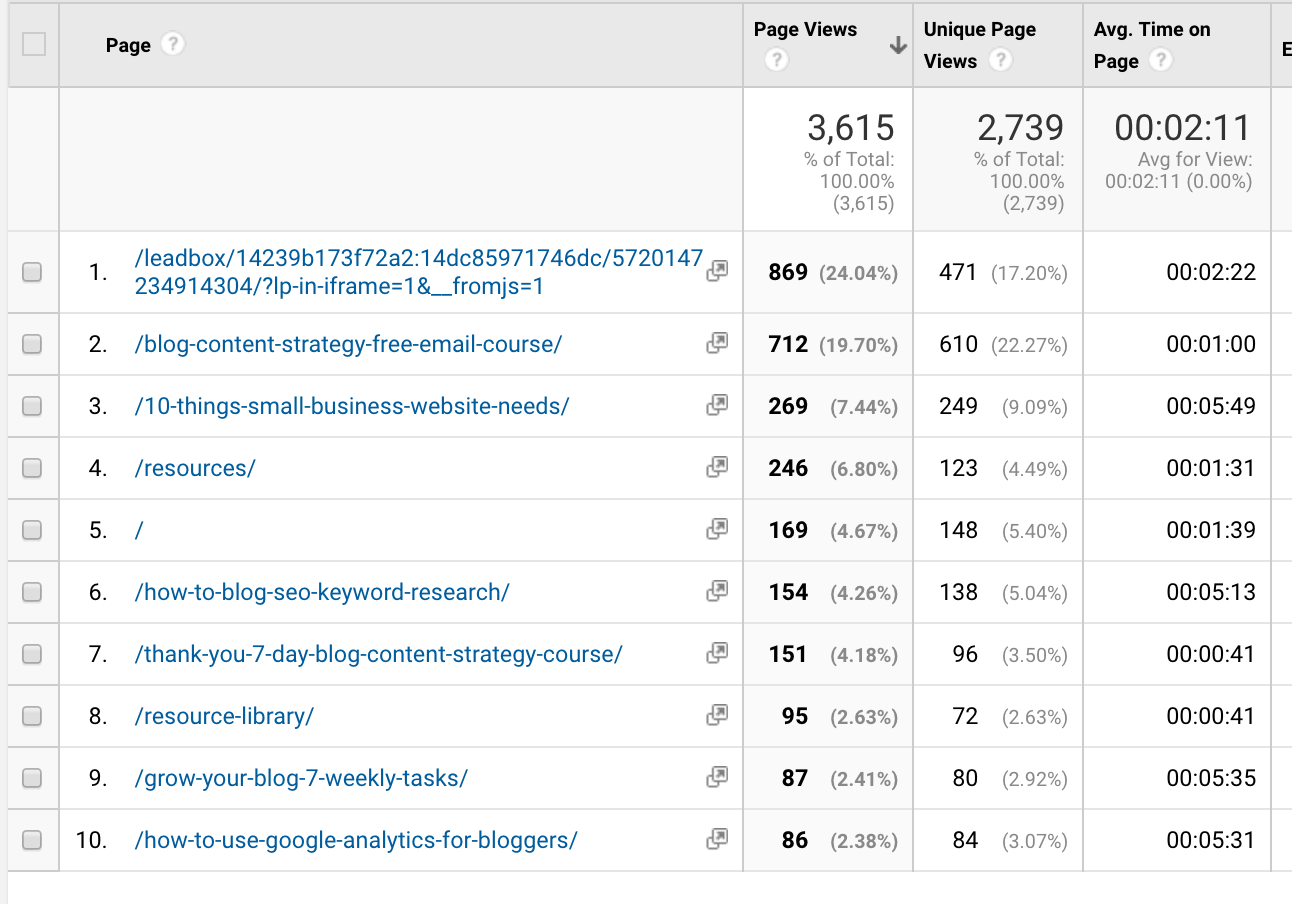Click the help icon under Page Views header
The height and width of the screenshot is (904, 1292).
pos(775,61)
